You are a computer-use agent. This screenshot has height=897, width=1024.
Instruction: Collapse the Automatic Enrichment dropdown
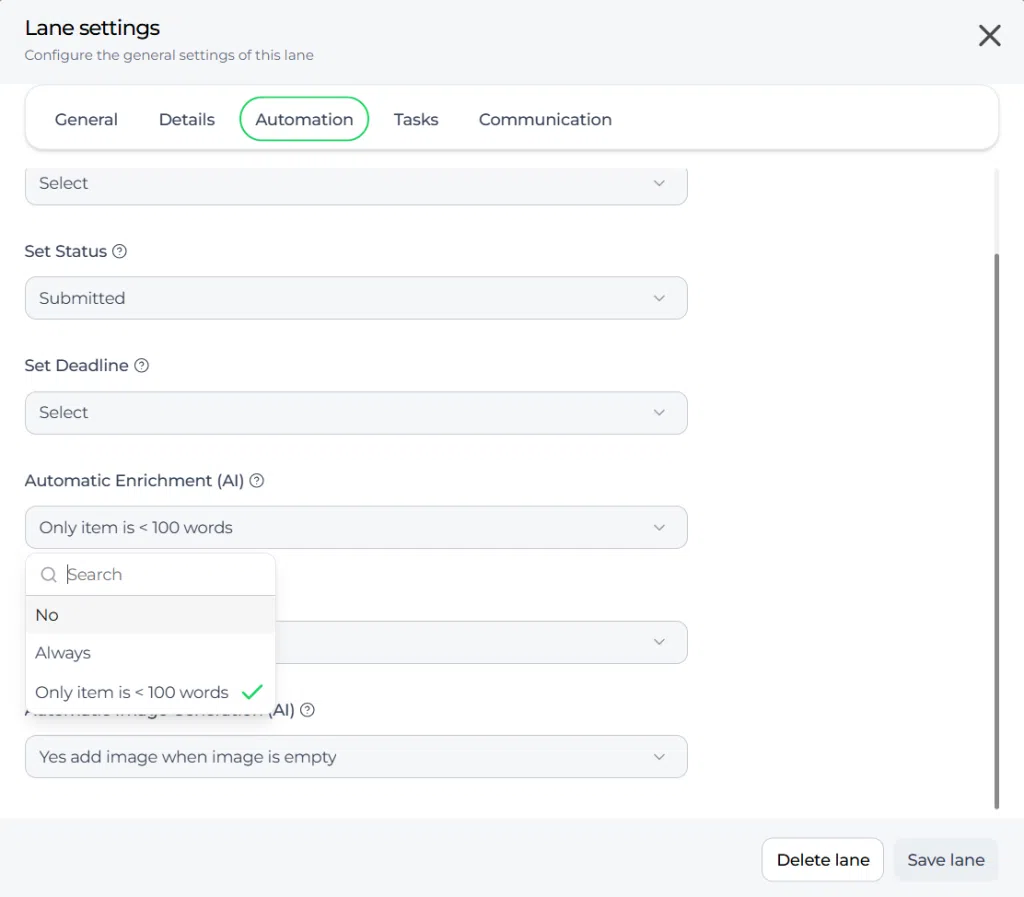(x=356, y=527)
